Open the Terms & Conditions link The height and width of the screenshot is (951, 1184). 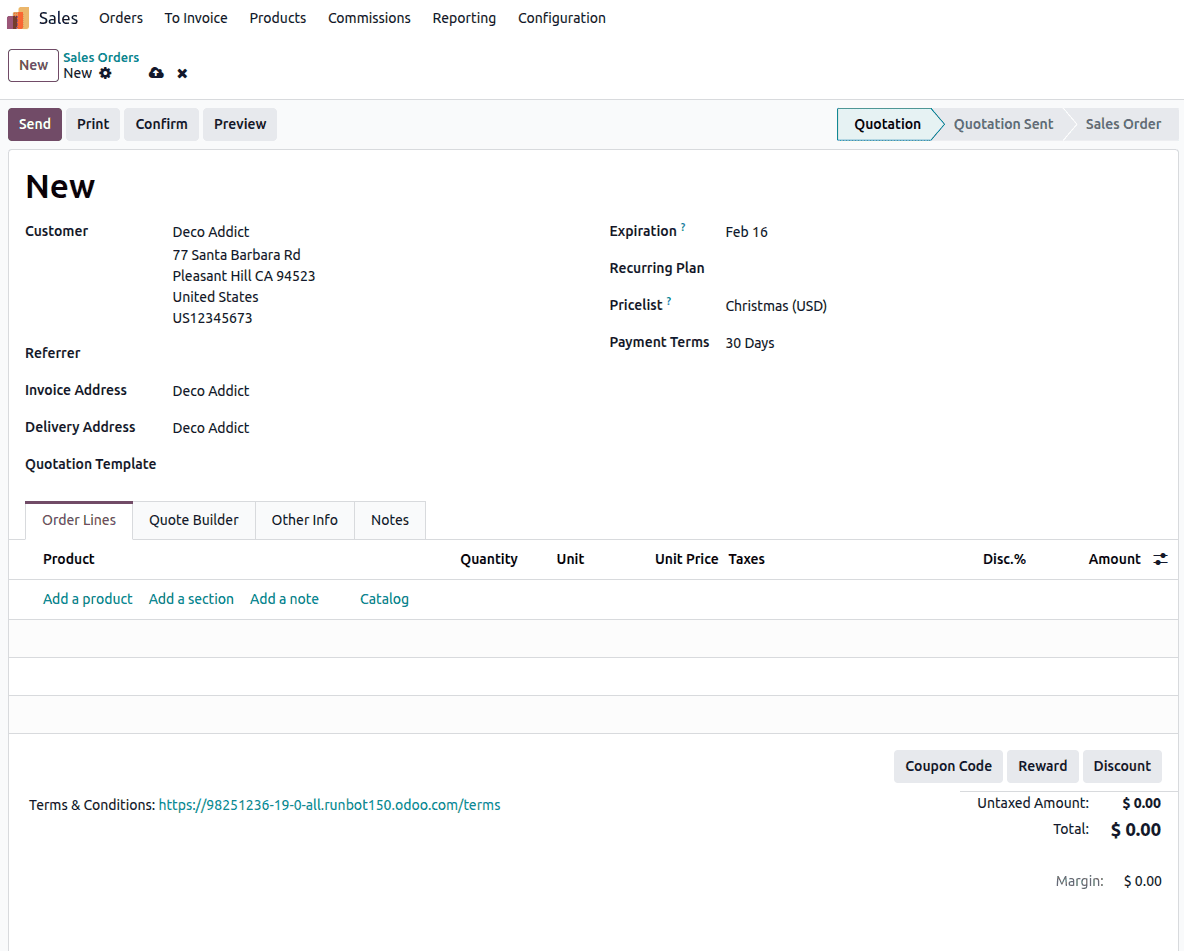[x=329, y=804]
